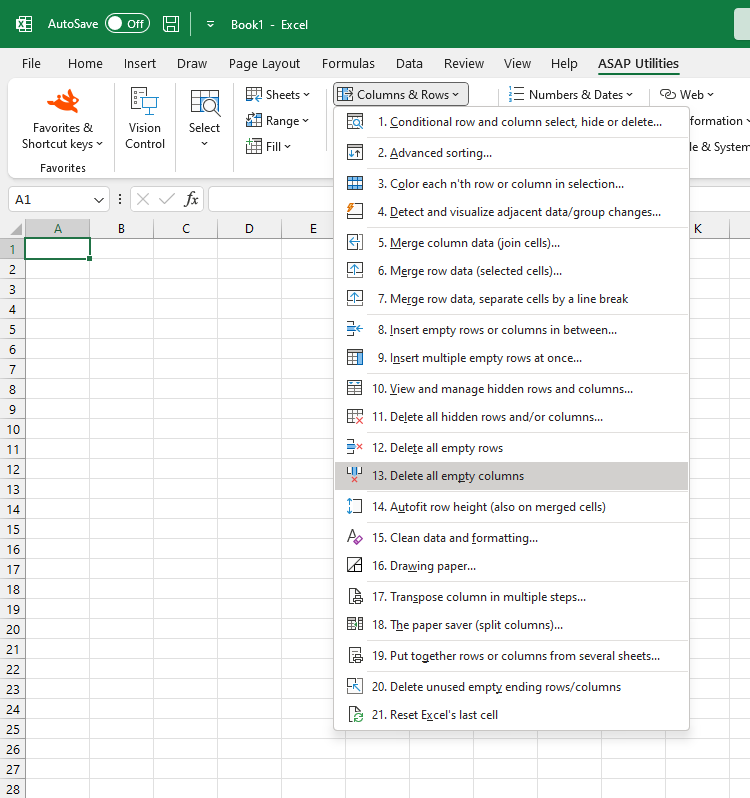This screenshot has width=750, height=798.
Task: Select column B header
Action: tap(121, 229)
